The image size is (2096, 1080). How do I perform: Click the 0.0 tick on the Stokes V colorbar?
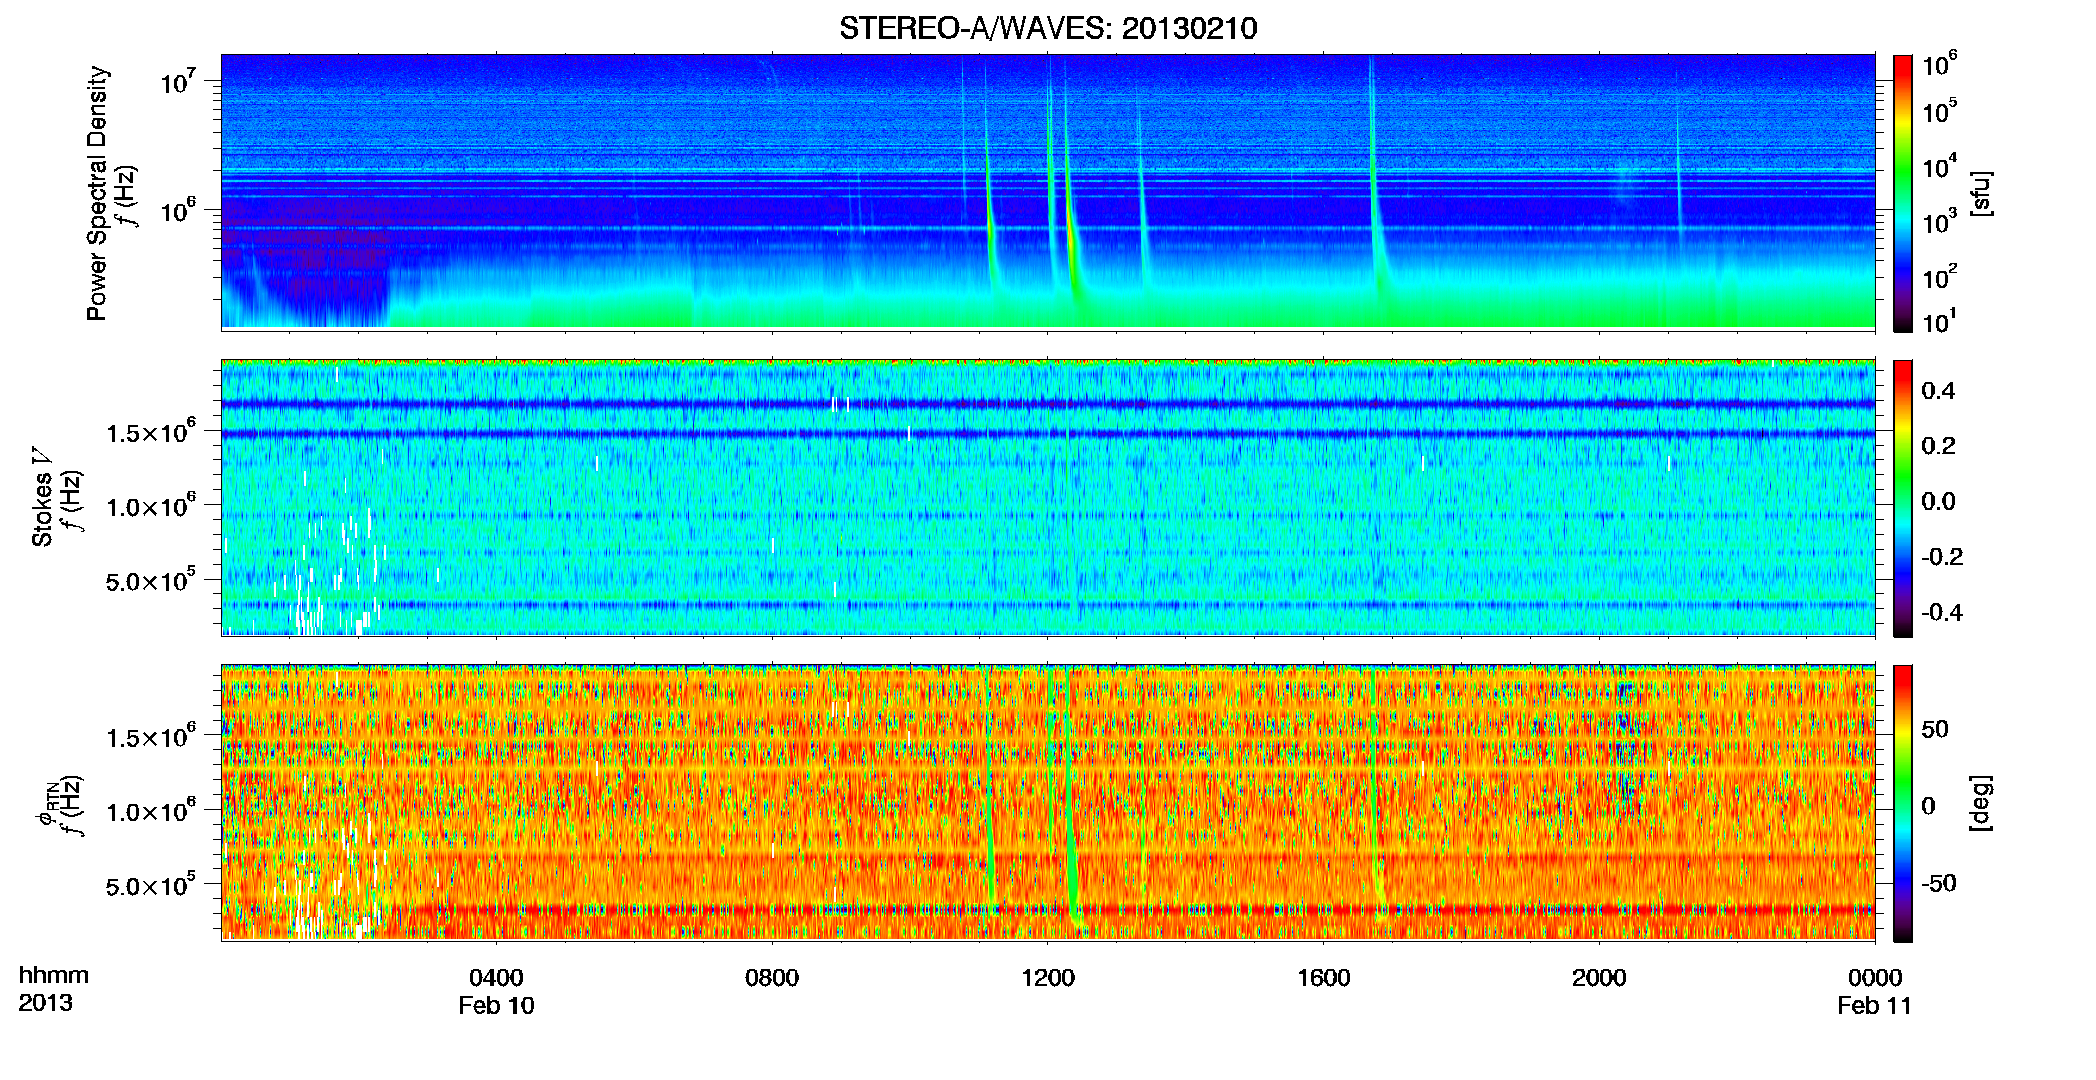(1938, 502)
